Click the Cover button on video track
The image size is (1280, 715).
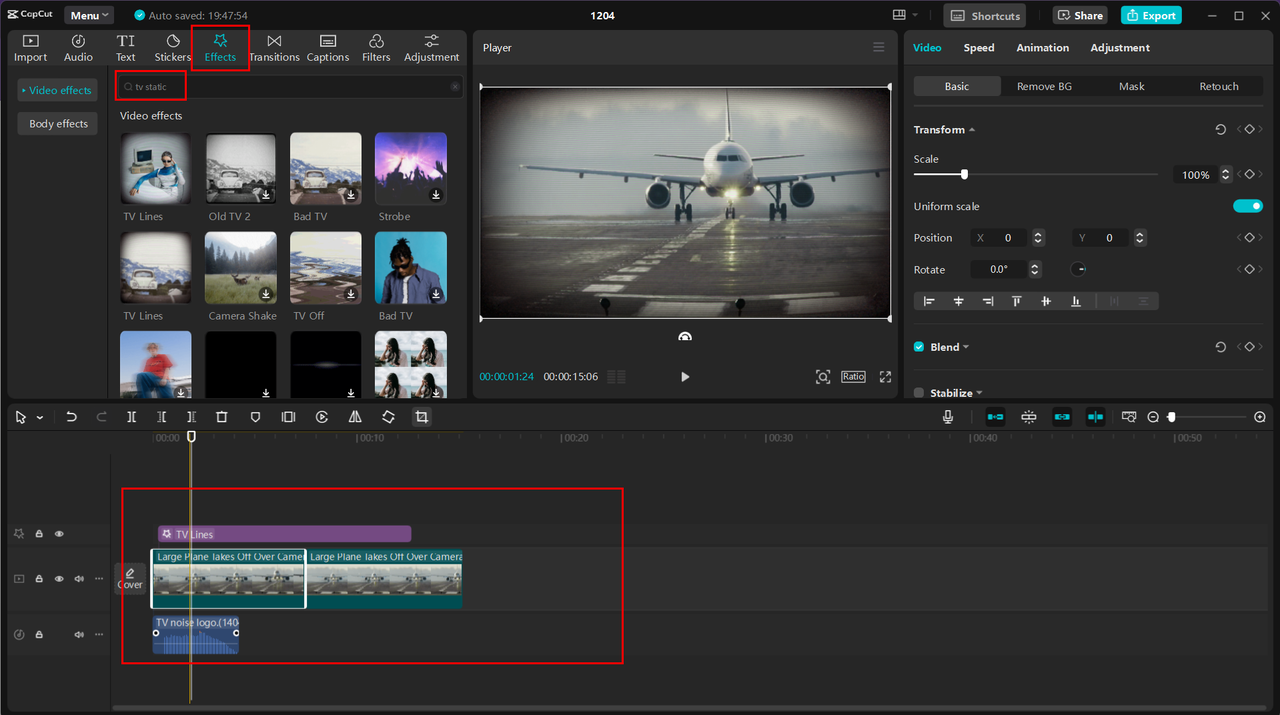[x=130, y=579]
